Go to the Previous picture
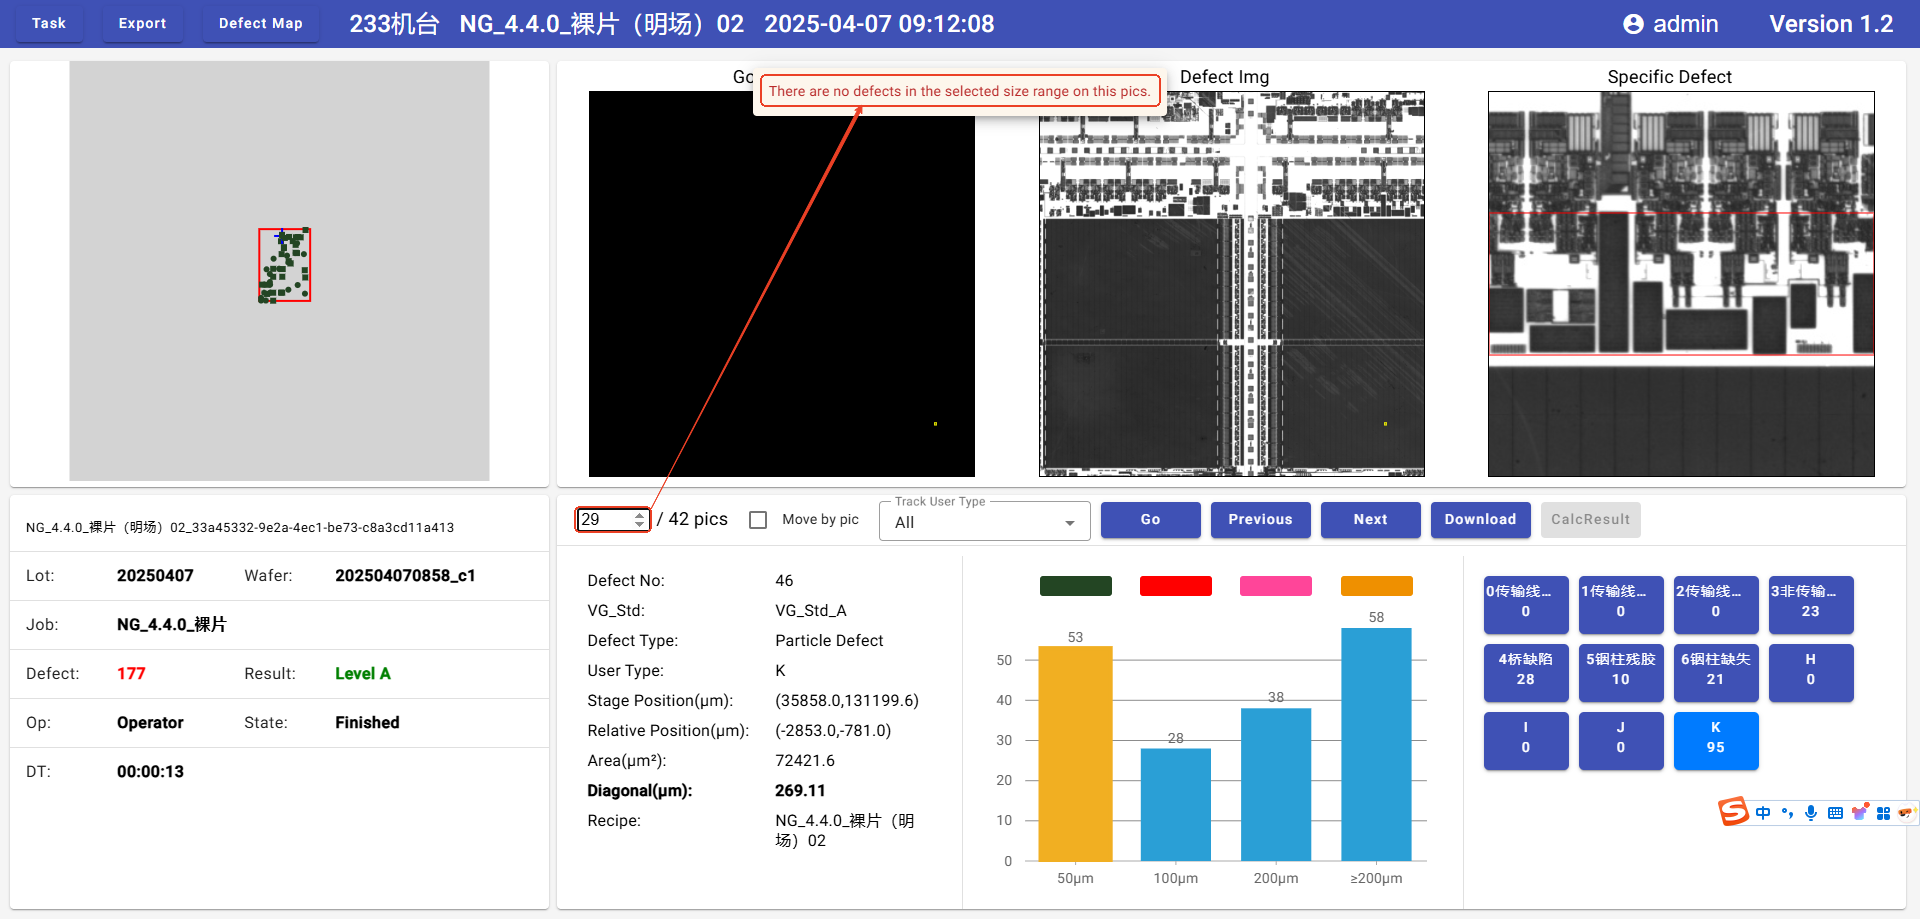 coord(1260,520)
